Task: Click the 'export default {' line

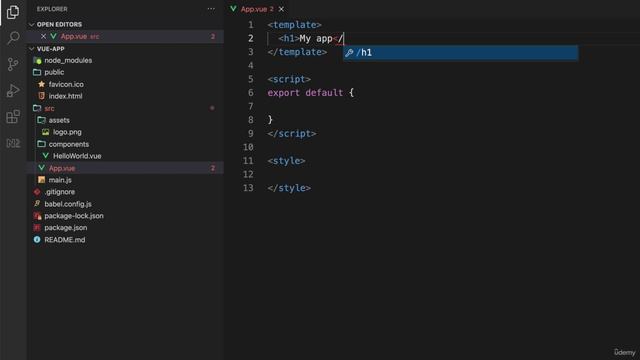Action: pyautogui.click(x=311, y=93)
